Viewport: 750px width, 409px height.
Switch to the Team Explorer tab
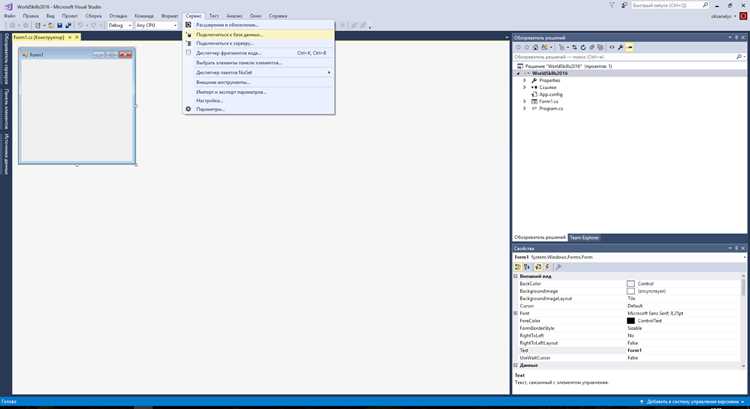(584, 238)
